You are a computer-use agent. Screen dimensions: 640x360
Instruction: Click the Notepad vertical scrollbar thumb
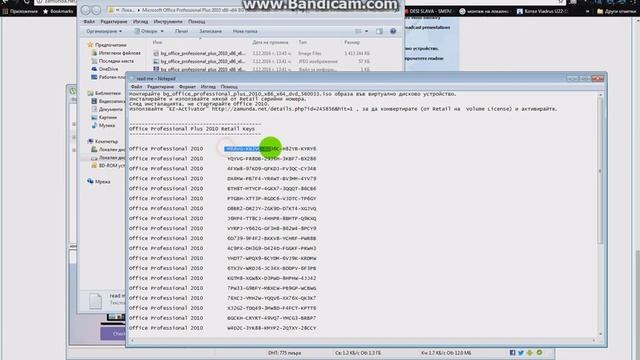600,171
